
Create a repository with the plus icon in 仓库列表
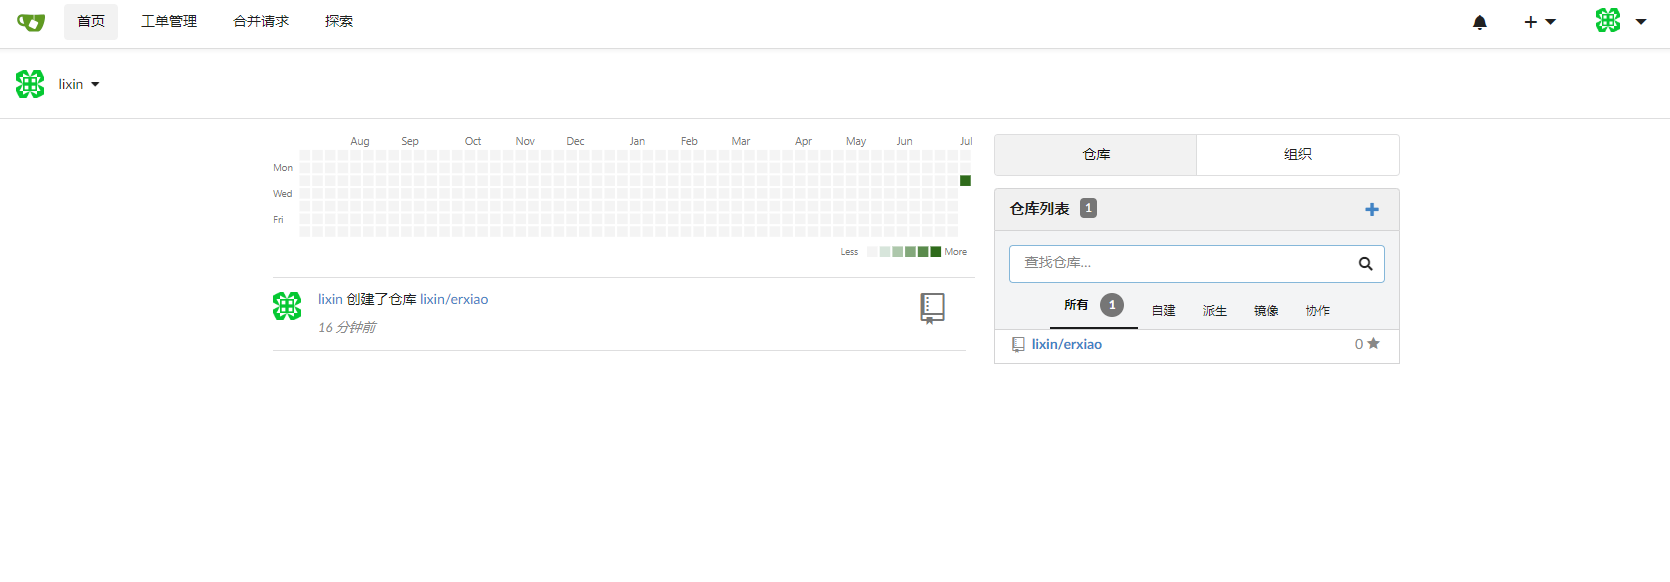coord(1371,209)
